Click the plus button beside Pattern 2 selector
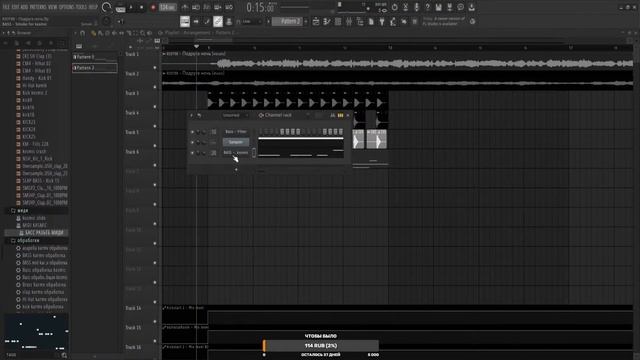This screenshot has width=640, height=360. pos(306,21)
